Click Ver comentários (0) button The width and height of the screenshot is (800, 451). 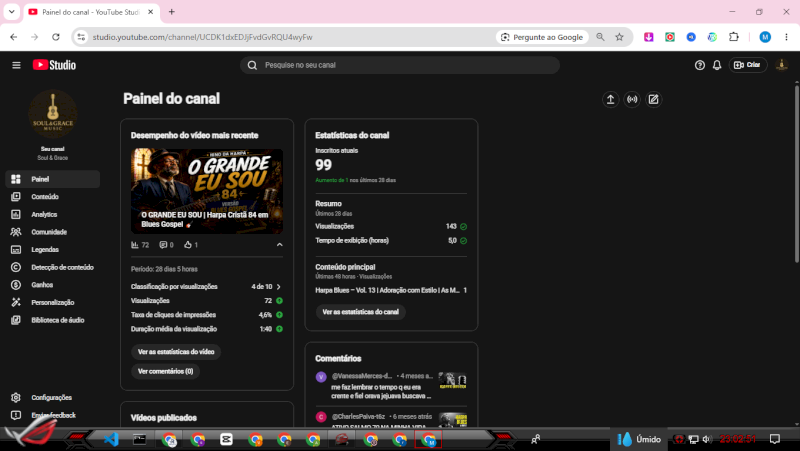(165, 371)
